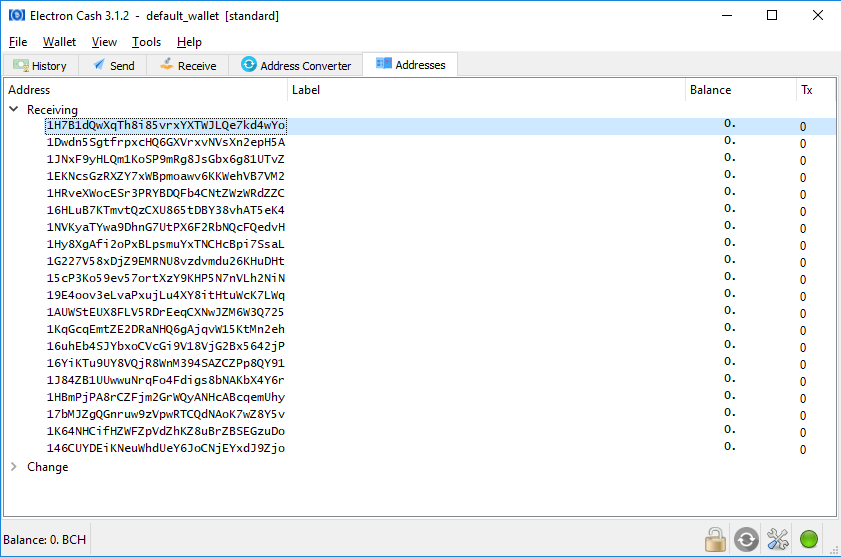
Task: Select address 1JNxF9yHLQm1KoSP9mRg8JsGbx6g81UTvZ
Action: click(x=166, y=159)
